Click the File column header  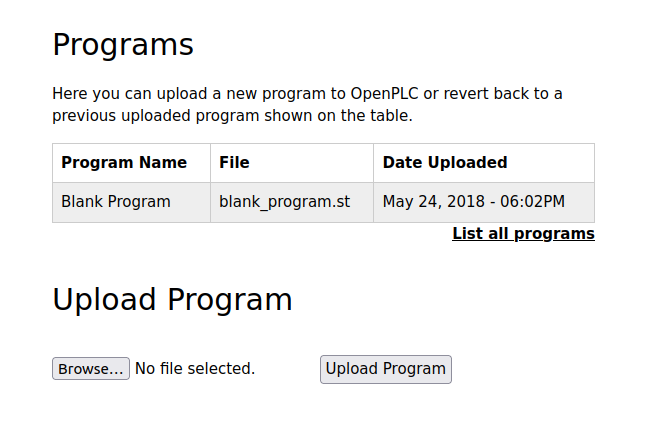pos(234,163)
